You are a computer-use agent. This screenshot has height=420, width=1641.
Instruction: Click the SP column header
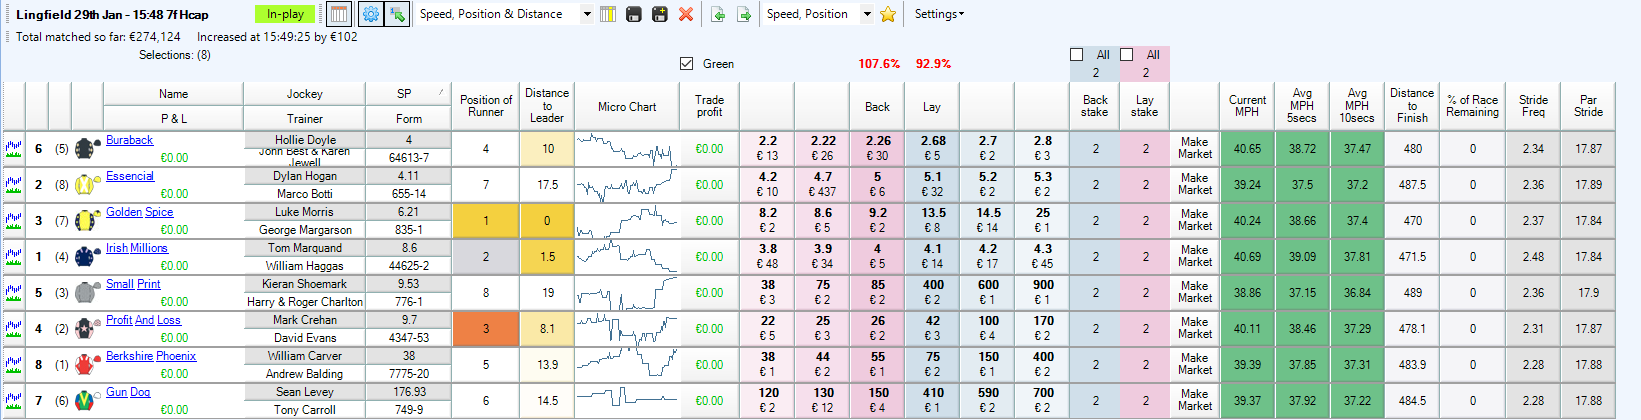tap(404, 93)
